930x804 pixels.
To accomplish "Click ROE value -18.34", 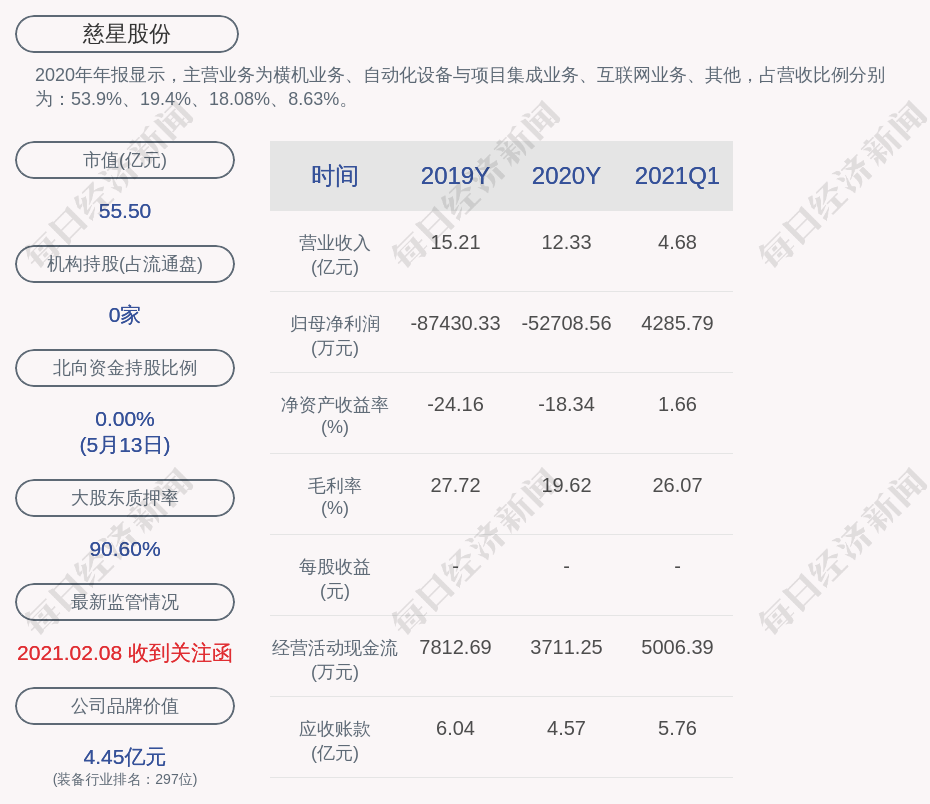I will pos(566,404).
